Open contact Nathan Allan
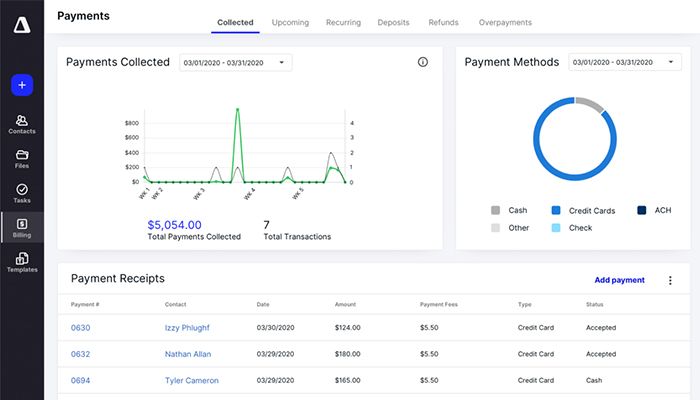Image resolution: width=700 pixels, height=400 pixels. tap(190, 354)
